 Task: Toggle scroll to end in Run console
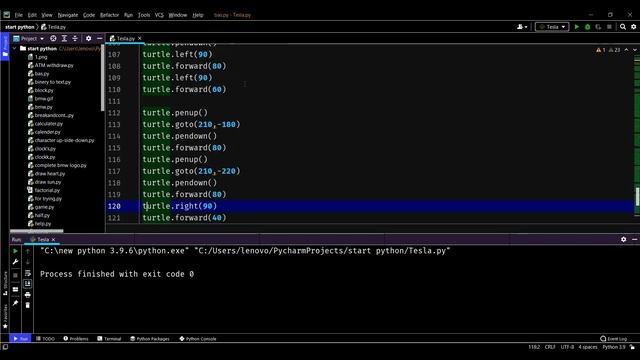click(x=28, y=283)
